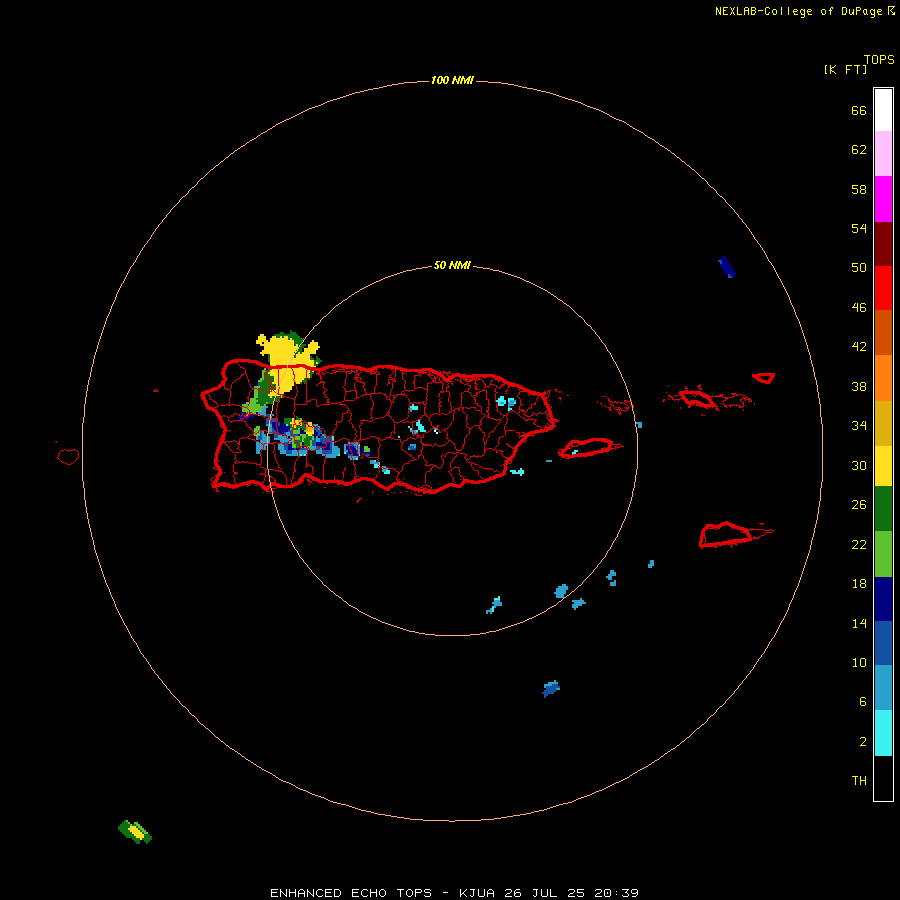Click the 46 legend value

click(x=859, y=308)
